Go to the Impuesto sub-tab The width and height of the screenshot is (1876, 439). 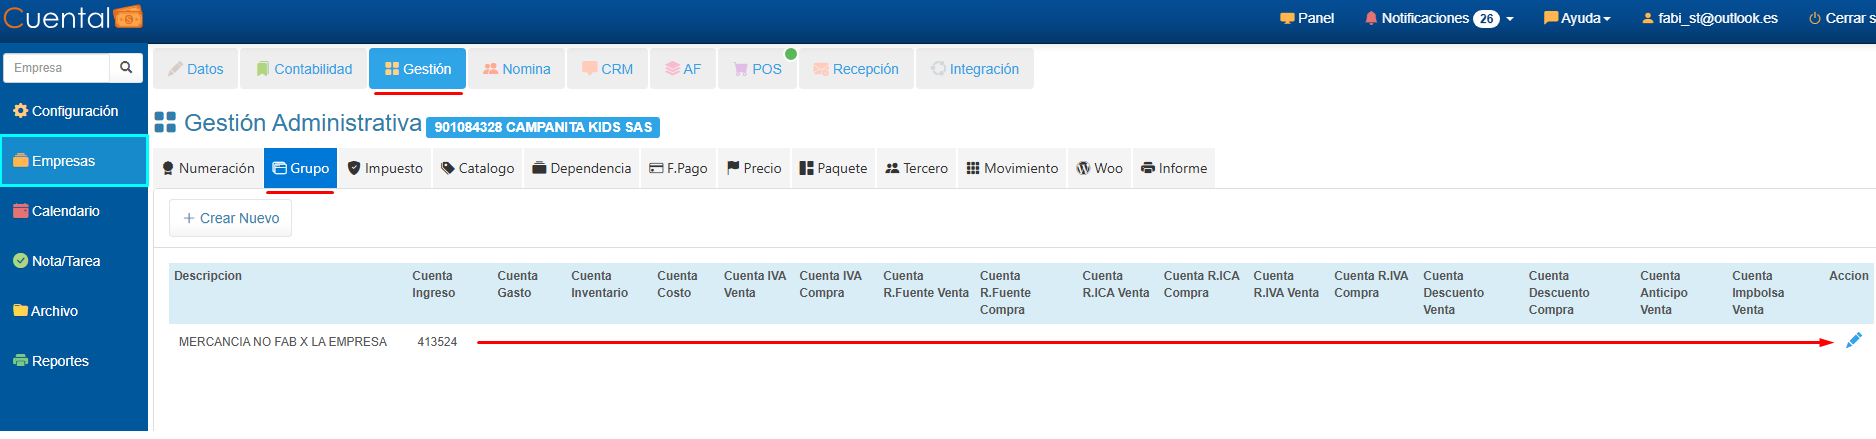[x=385, y=168]
